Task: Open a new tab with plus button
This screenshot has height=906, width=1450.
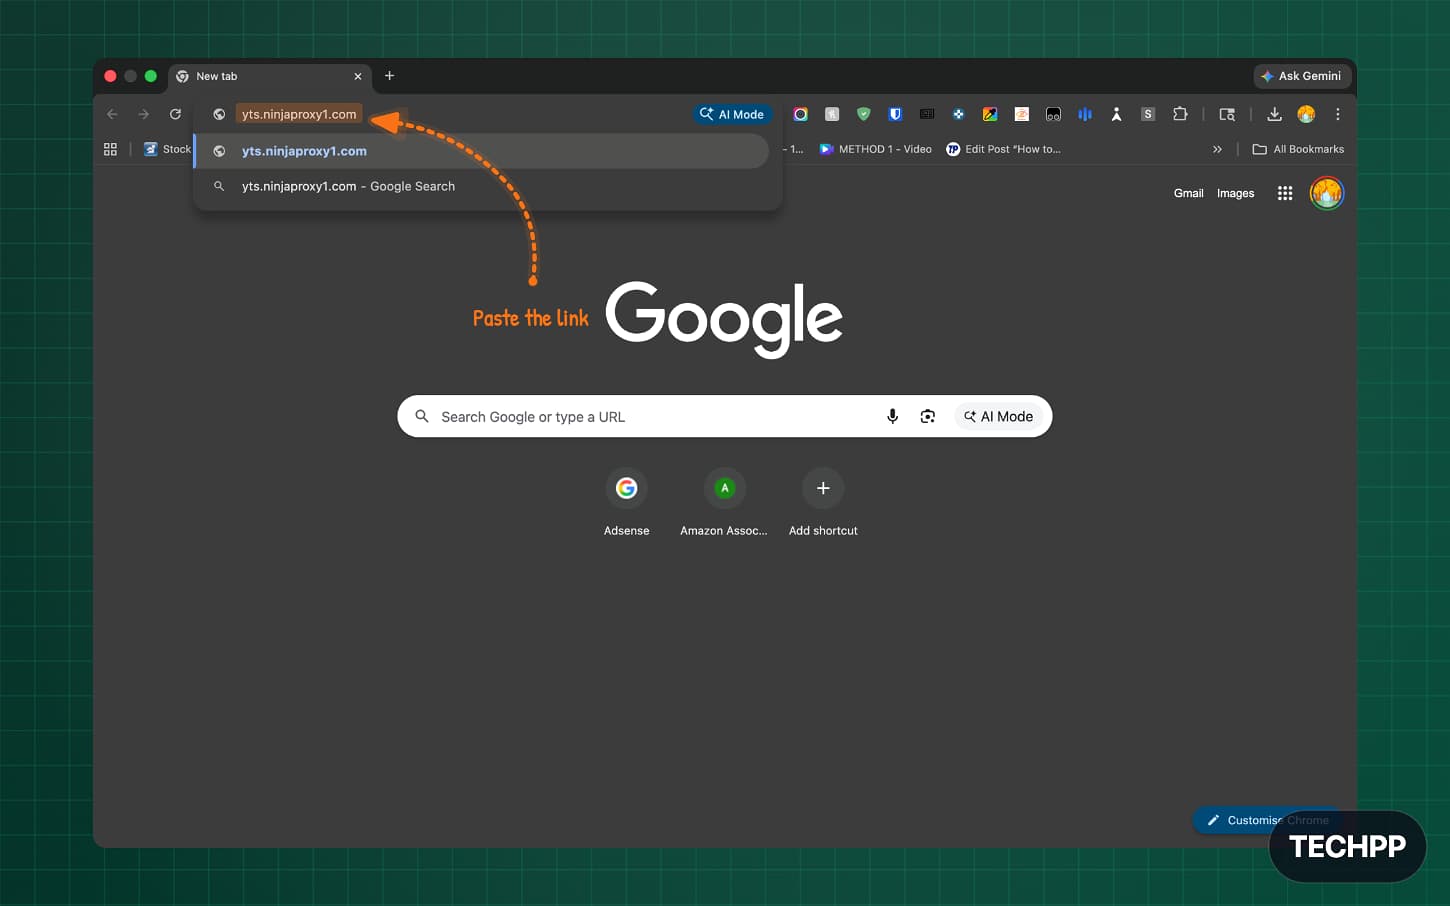Action: coord(390,76)
